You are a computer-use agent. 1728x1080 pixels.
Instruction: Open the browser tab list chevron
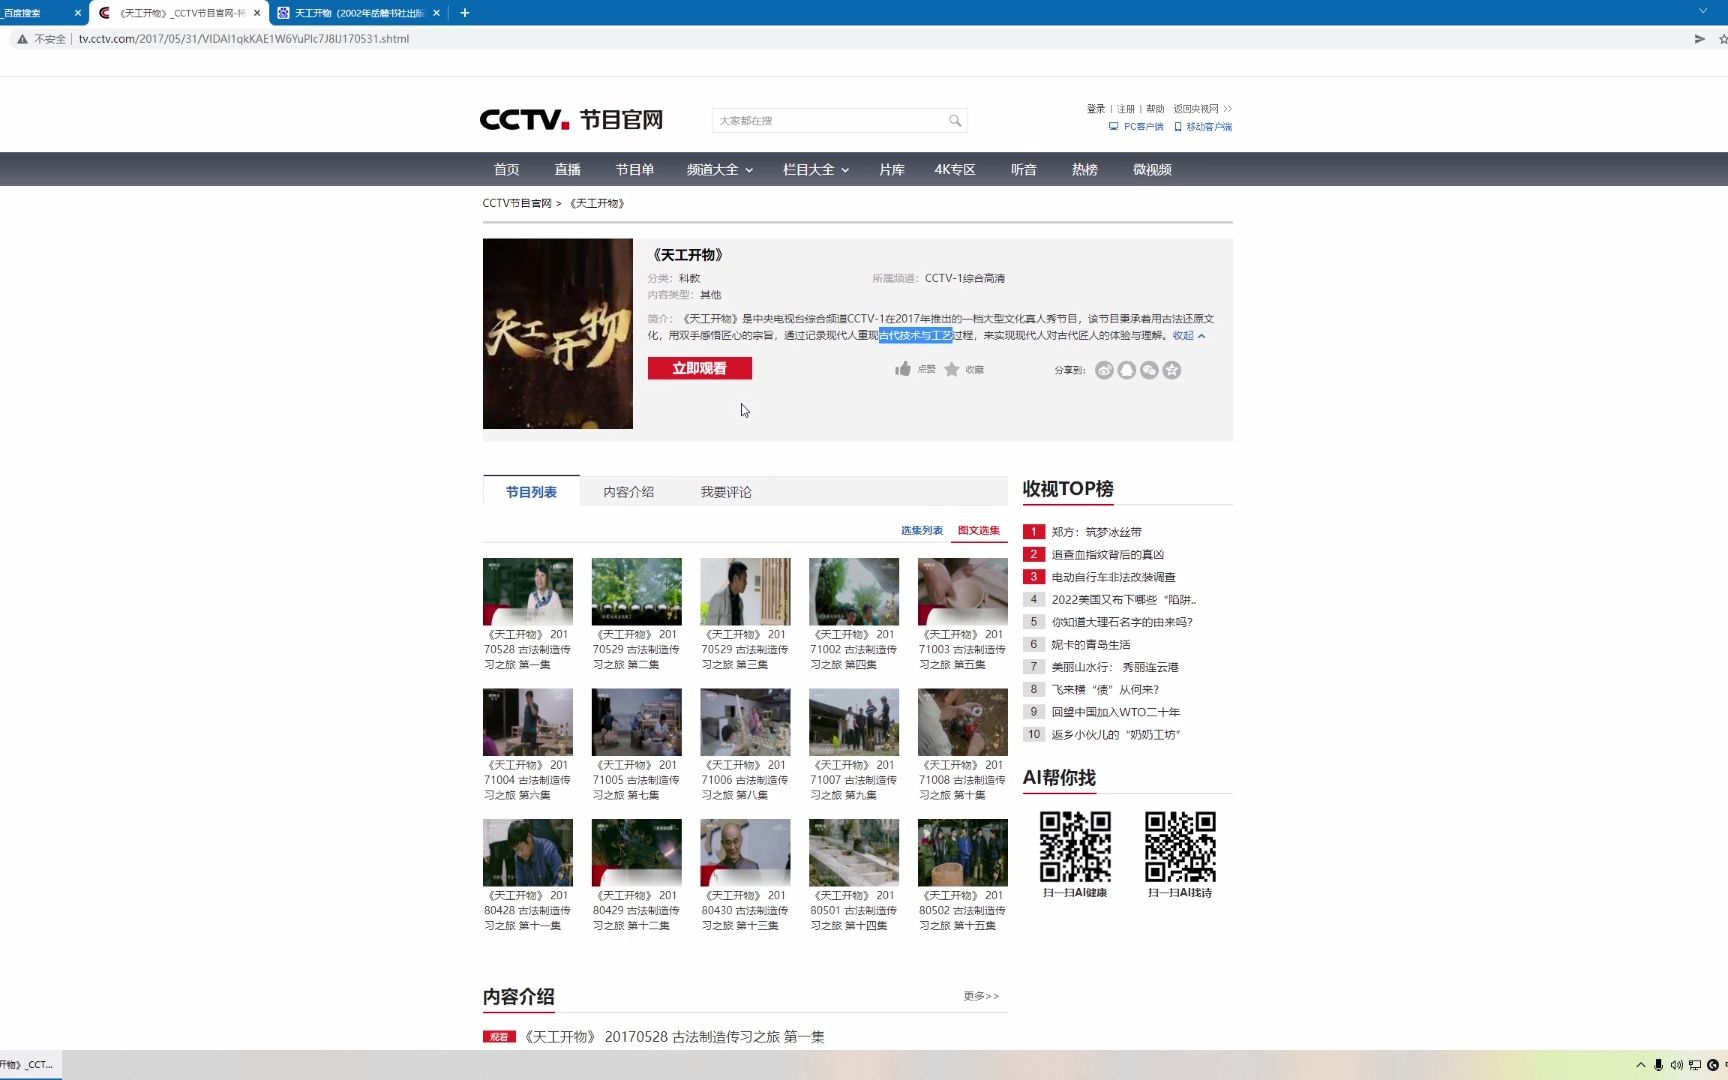tap(1703, 12)
